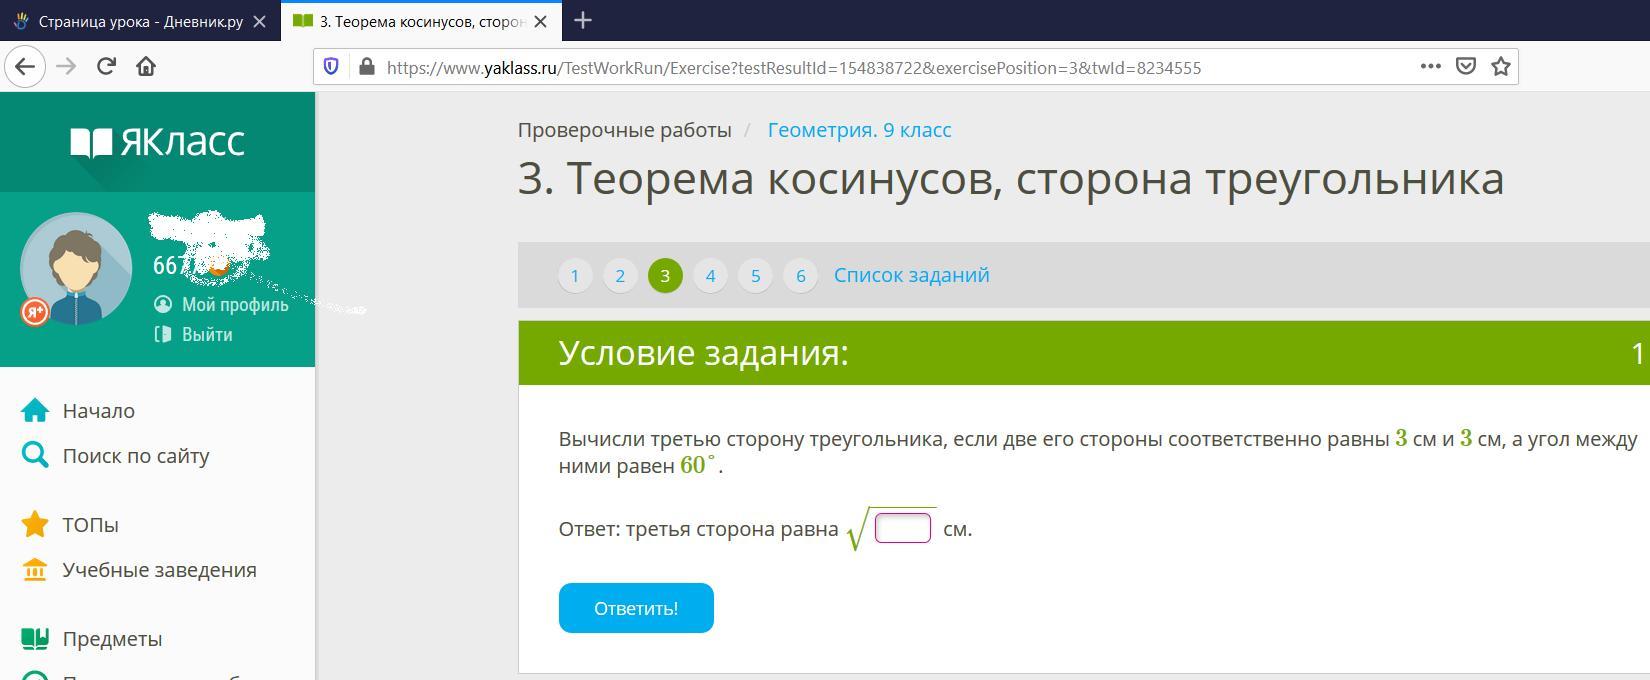Open Учебные заведения in the sidebar

(139, 570)
